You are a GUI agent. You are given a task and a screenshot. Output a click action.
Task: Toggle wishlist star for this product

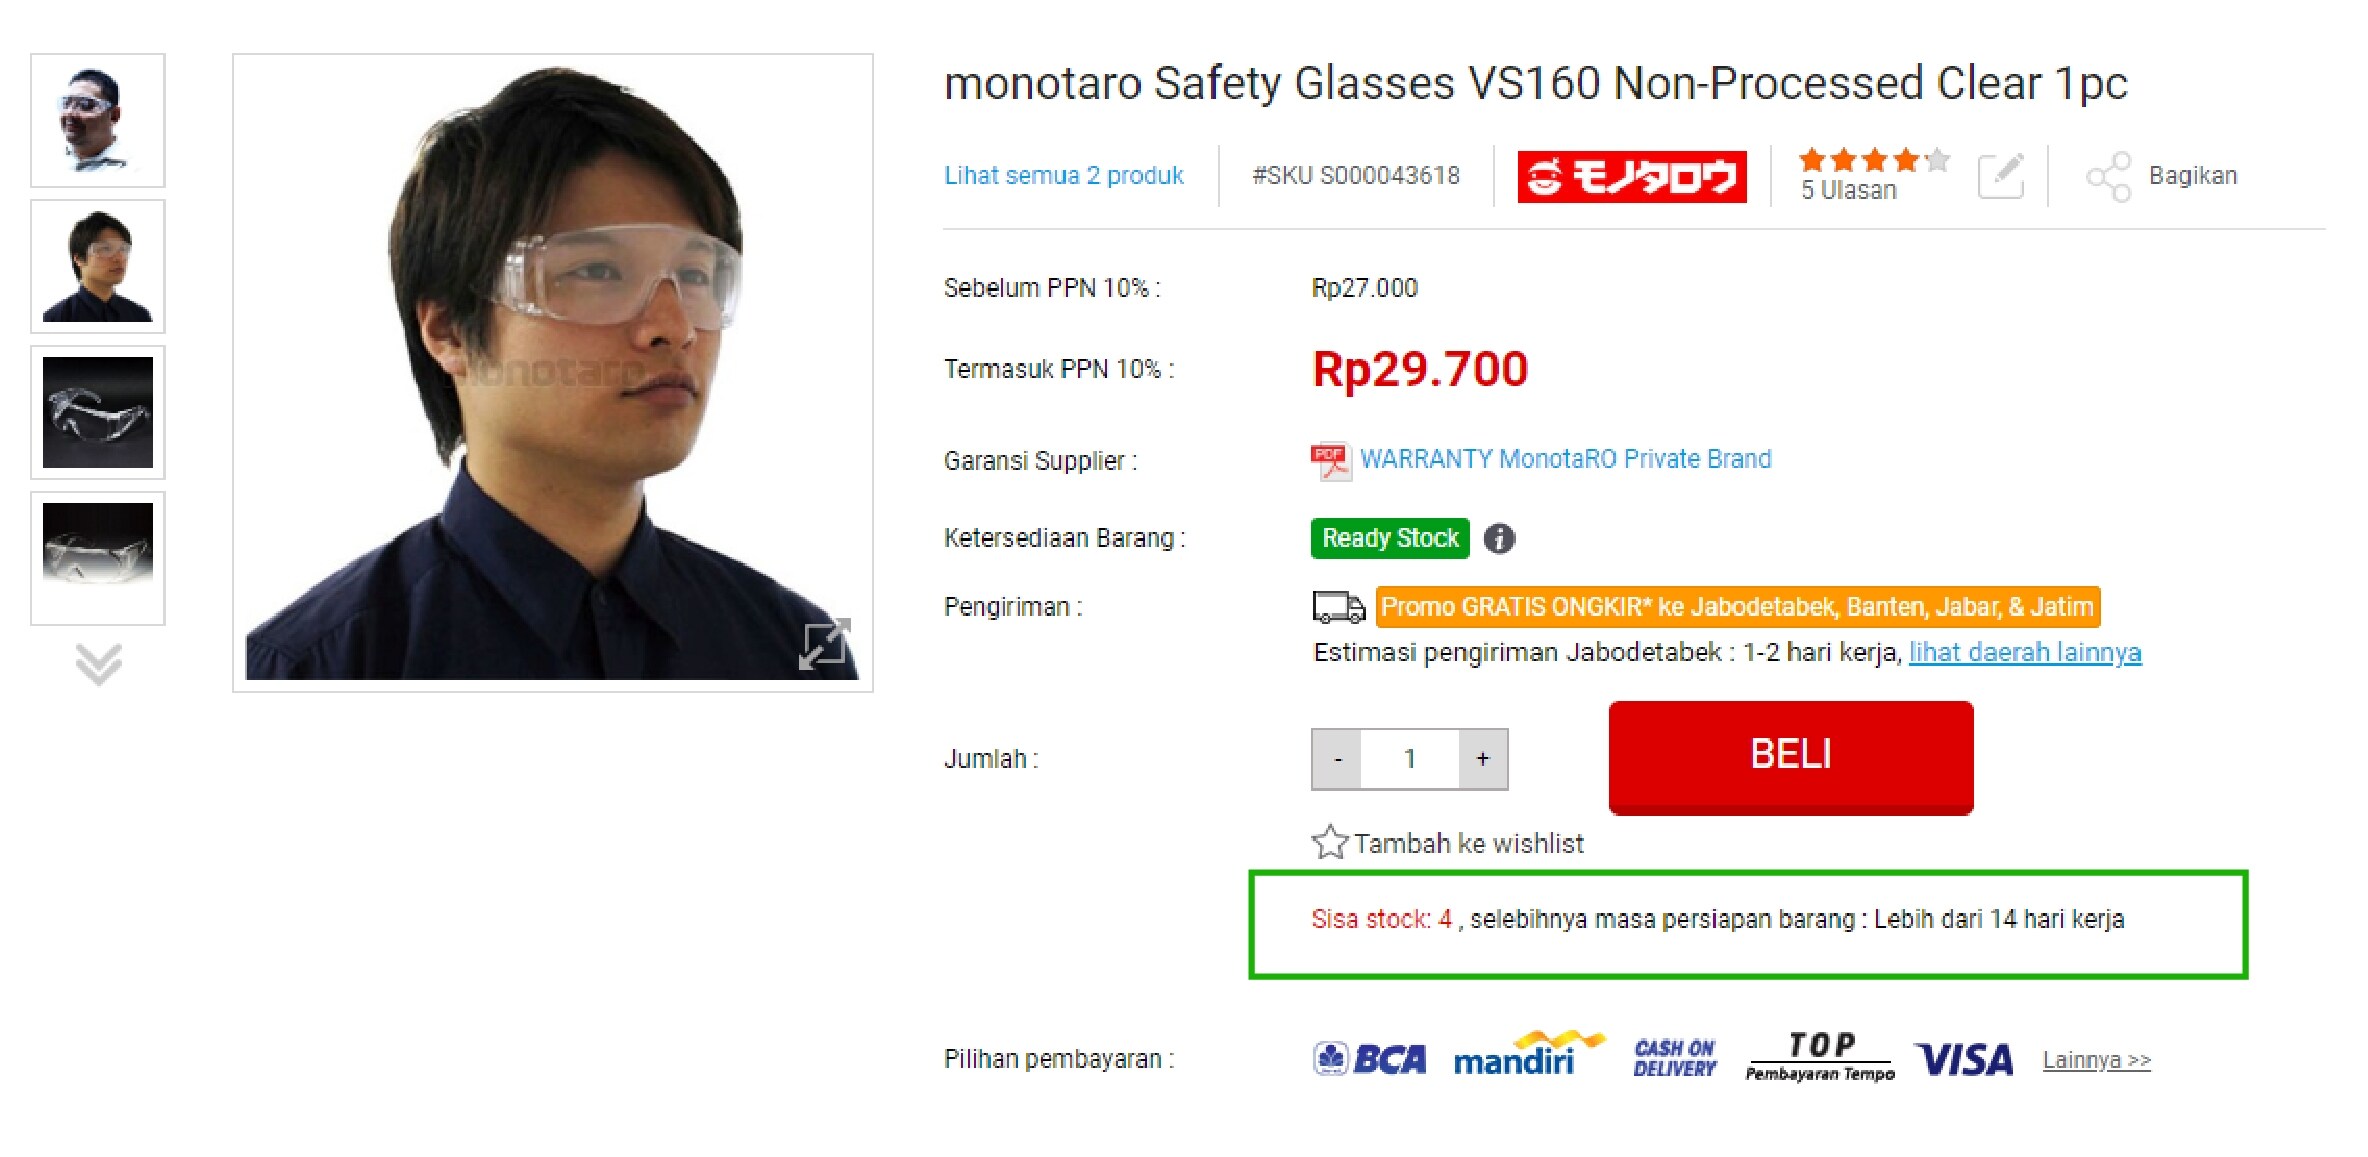[x=1330, y=843]
